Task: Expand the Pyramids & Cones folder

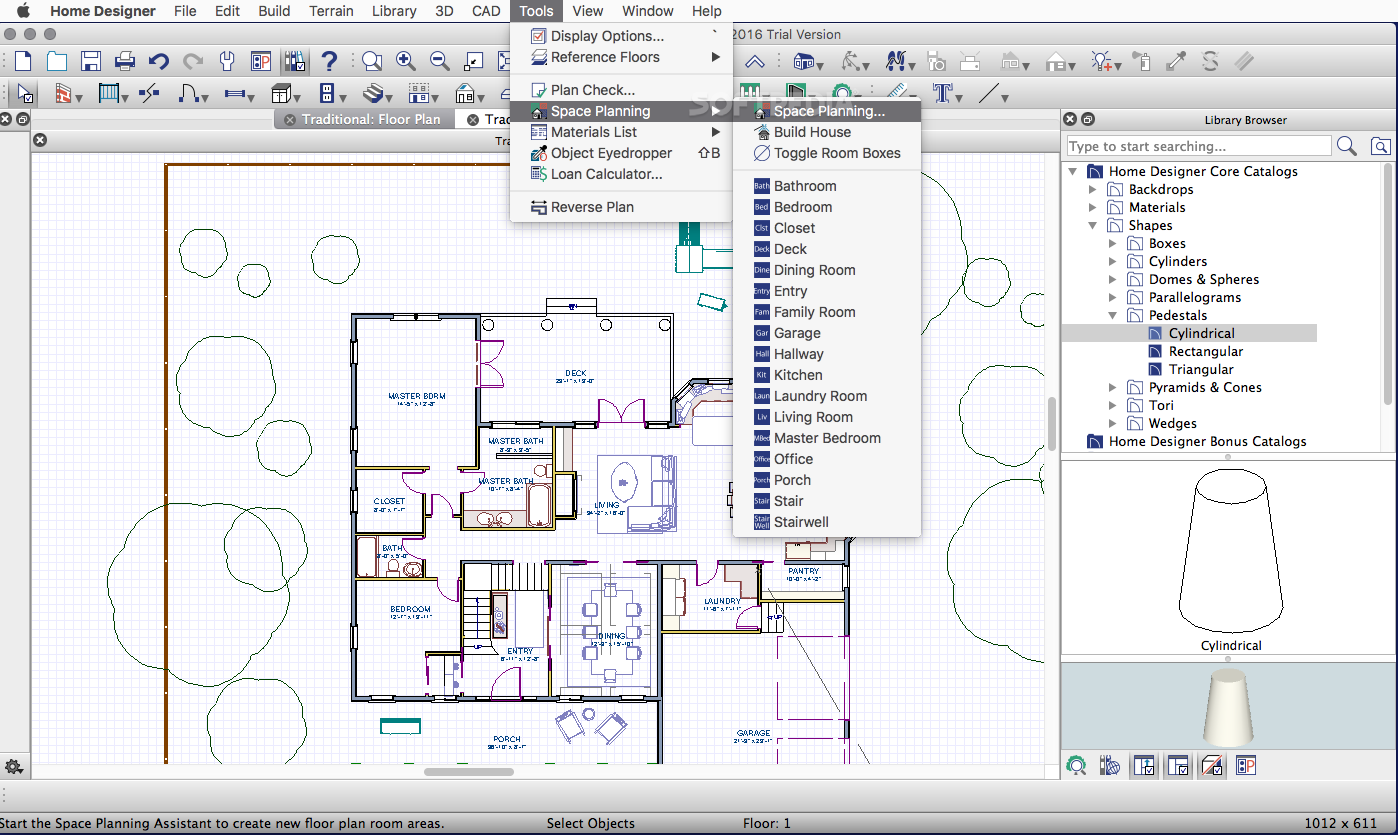Action: tap(1113, 387)
